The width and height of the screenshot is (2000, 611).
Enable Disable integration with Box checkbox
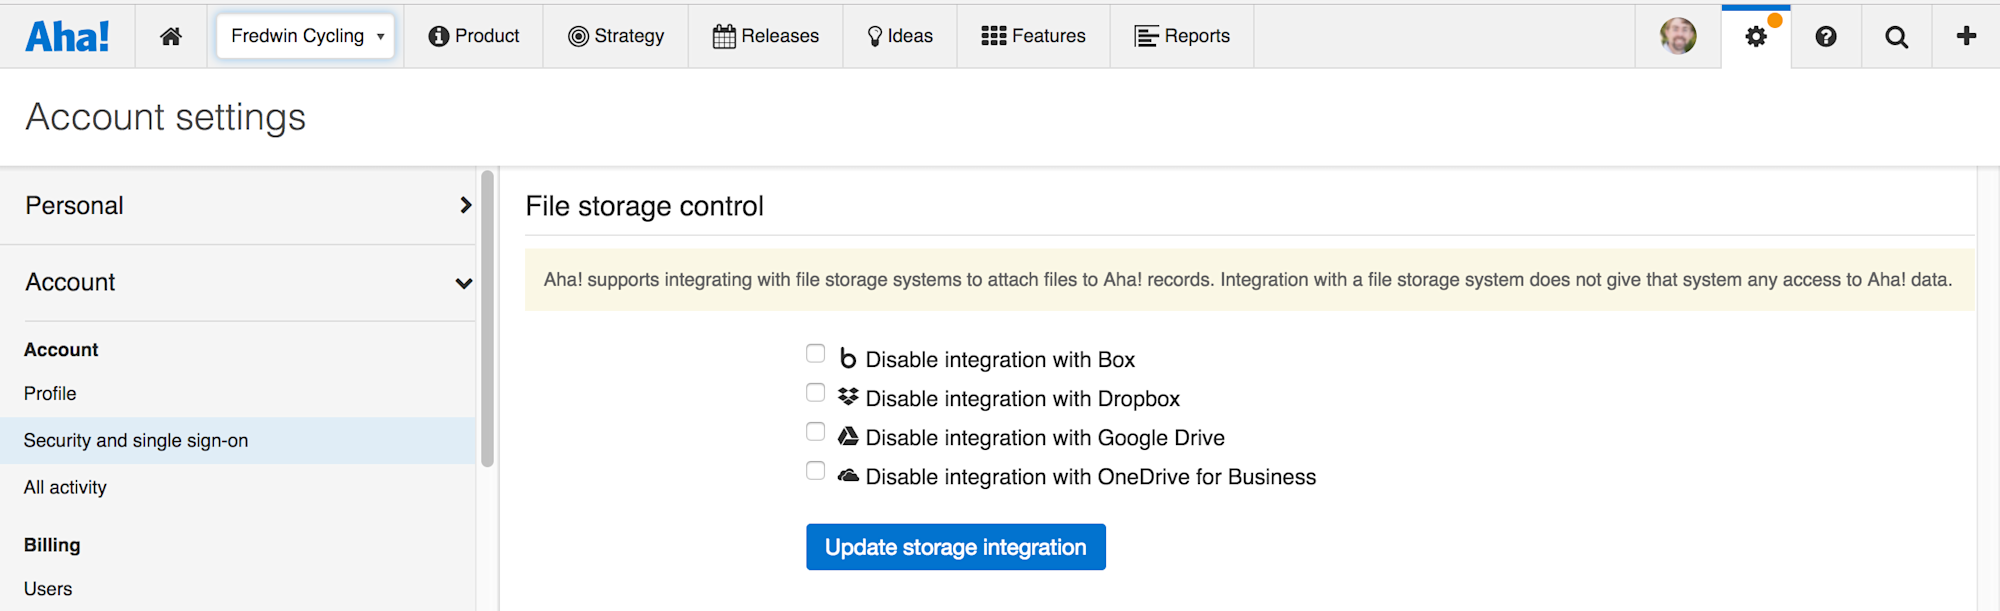pyautogui.click(x=816, y=354)
